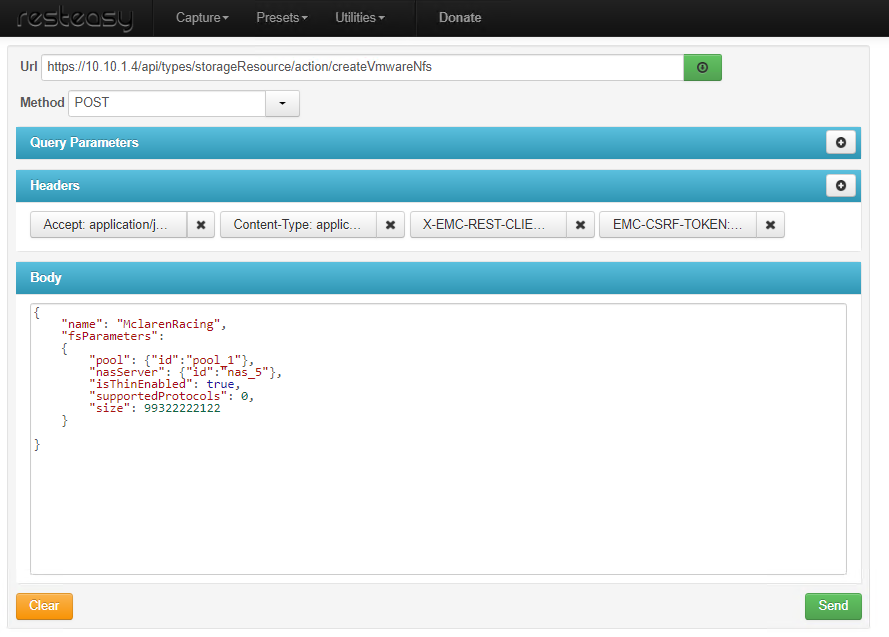Remove the Accept header

point(201,225)
